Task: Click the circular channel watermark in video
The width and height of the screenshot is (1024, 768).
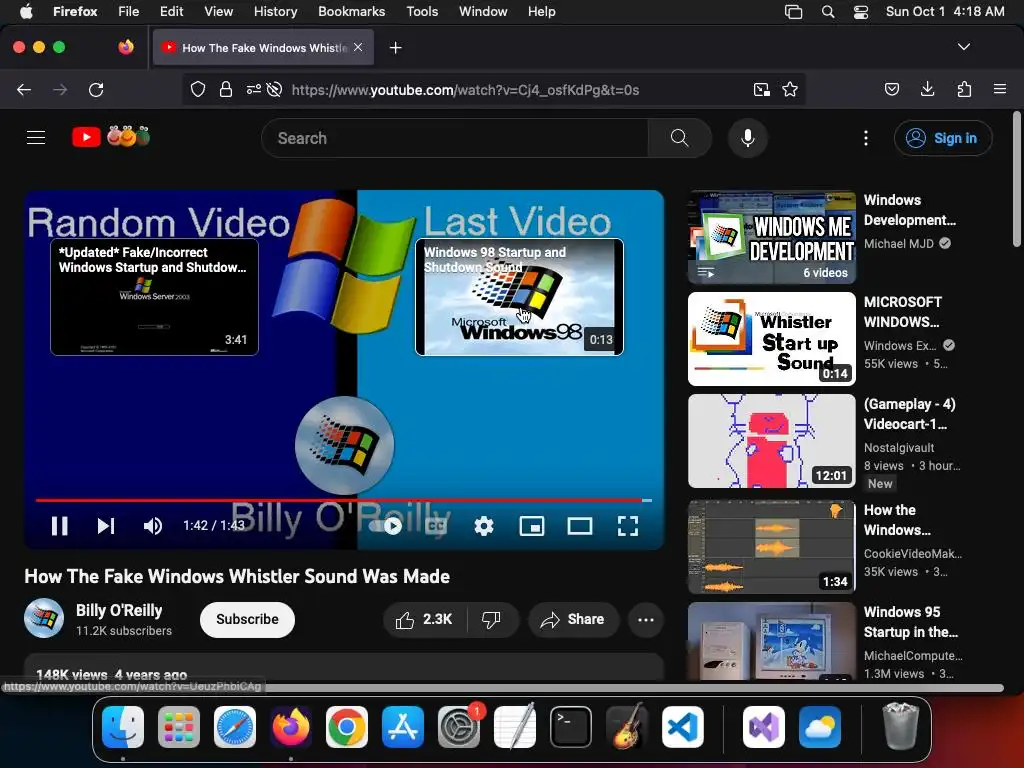Action: [344, 445]
